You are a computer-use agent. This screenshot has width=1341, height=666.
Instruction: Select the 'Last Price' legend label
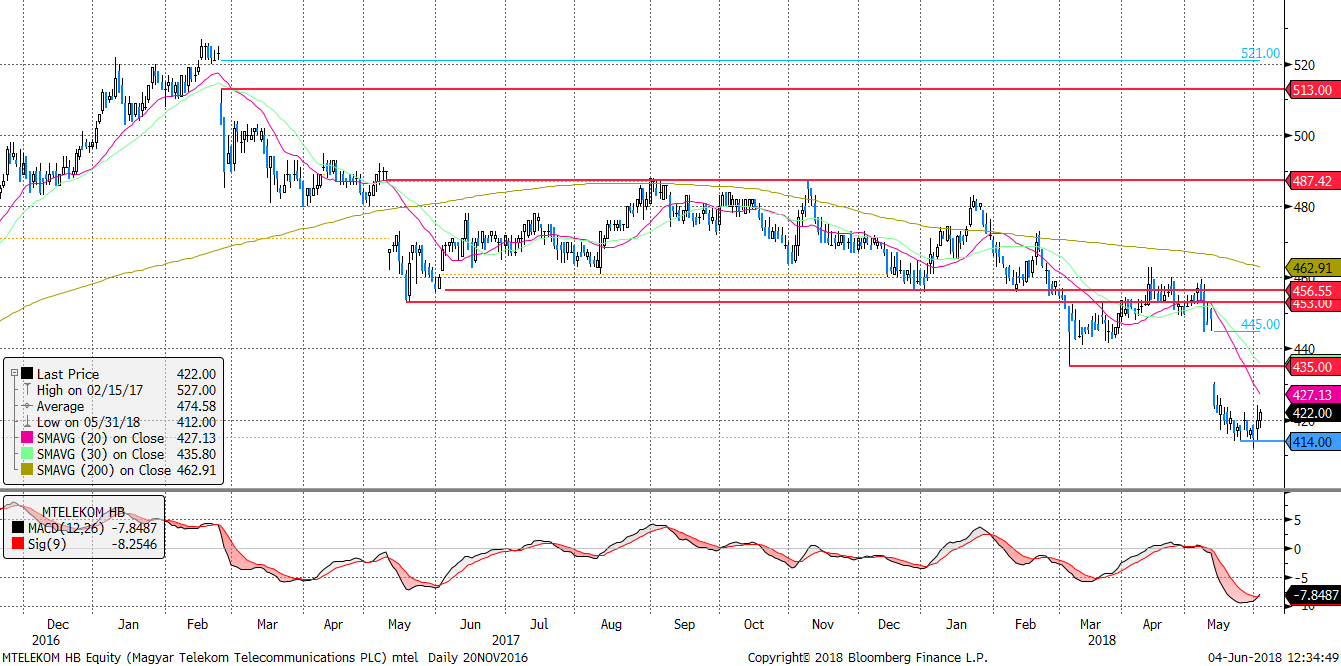[x=68, y=374]
